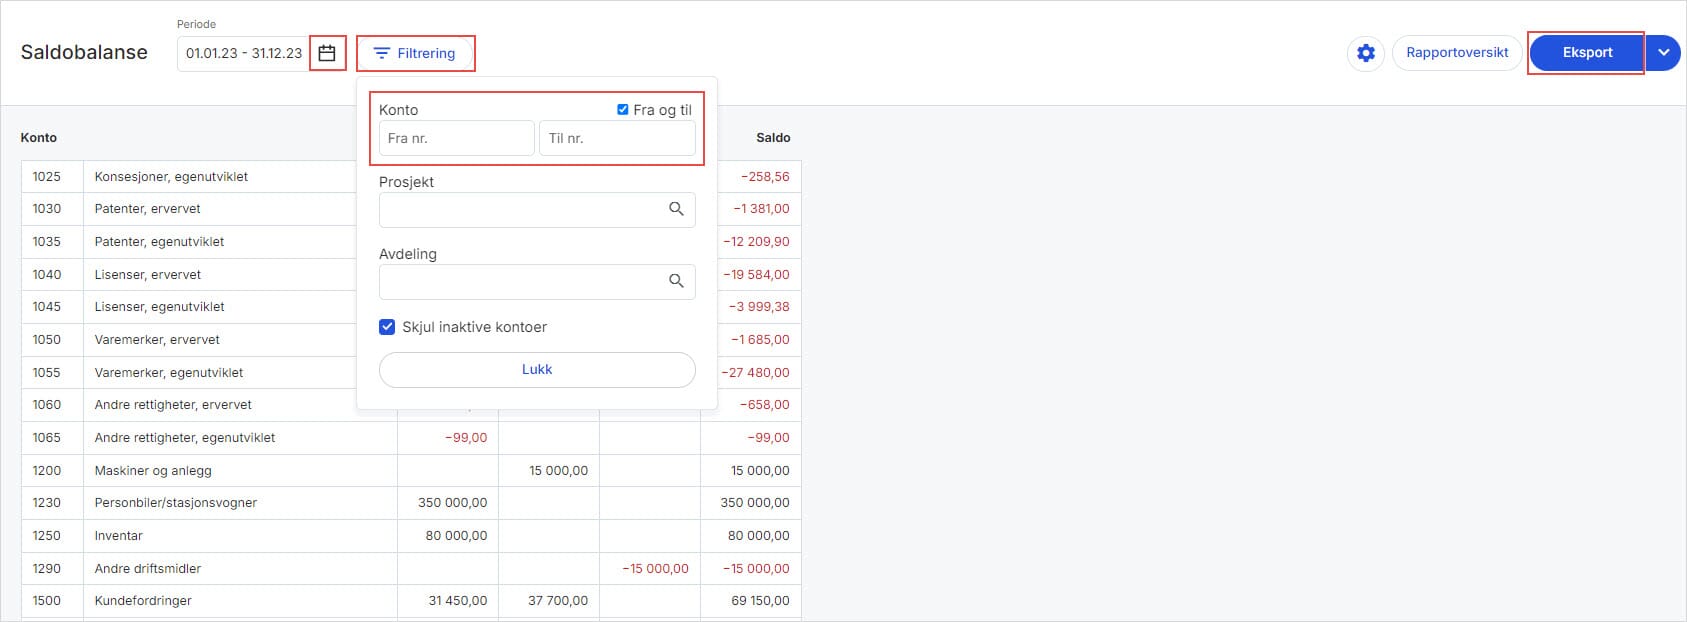Click the search icon in Prosjekt field

tap(676, 209)
